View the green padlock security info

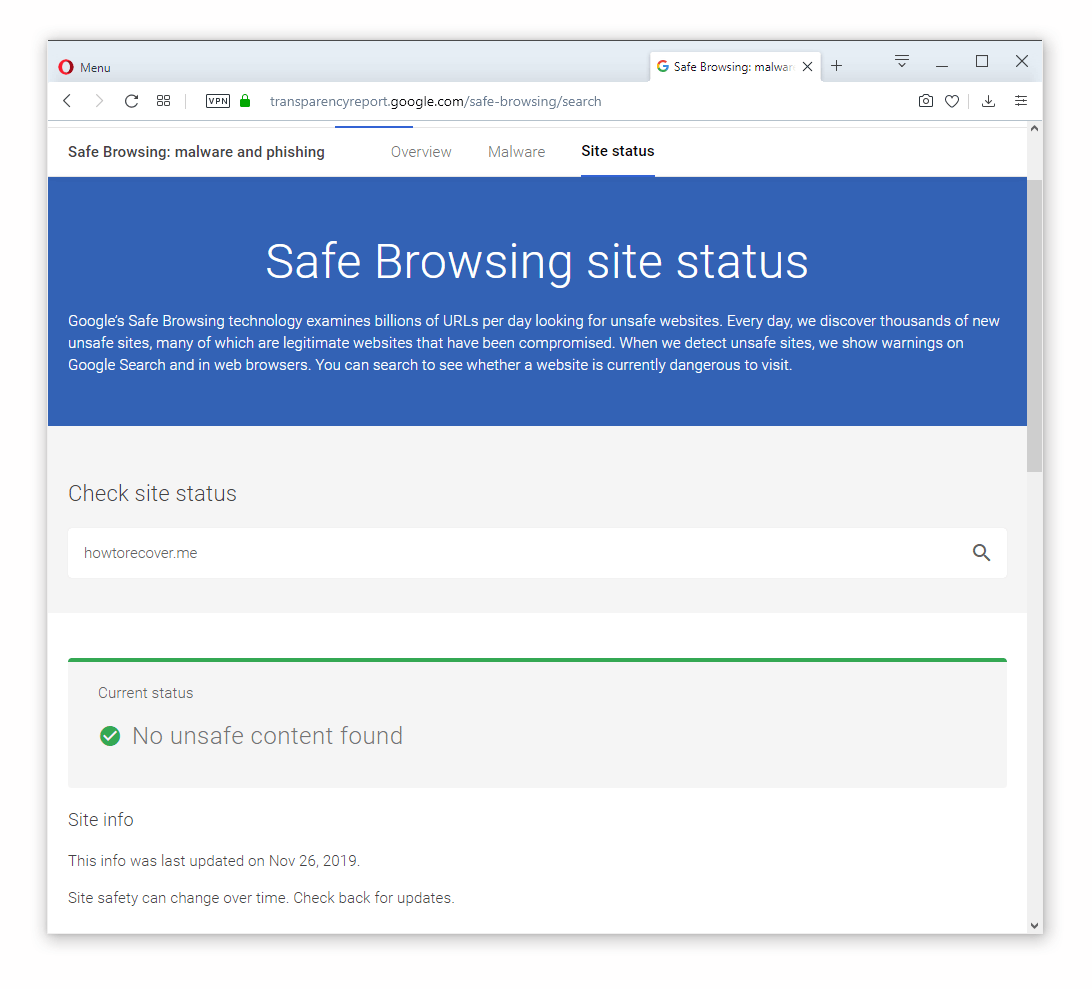click(x=245, y=101)
